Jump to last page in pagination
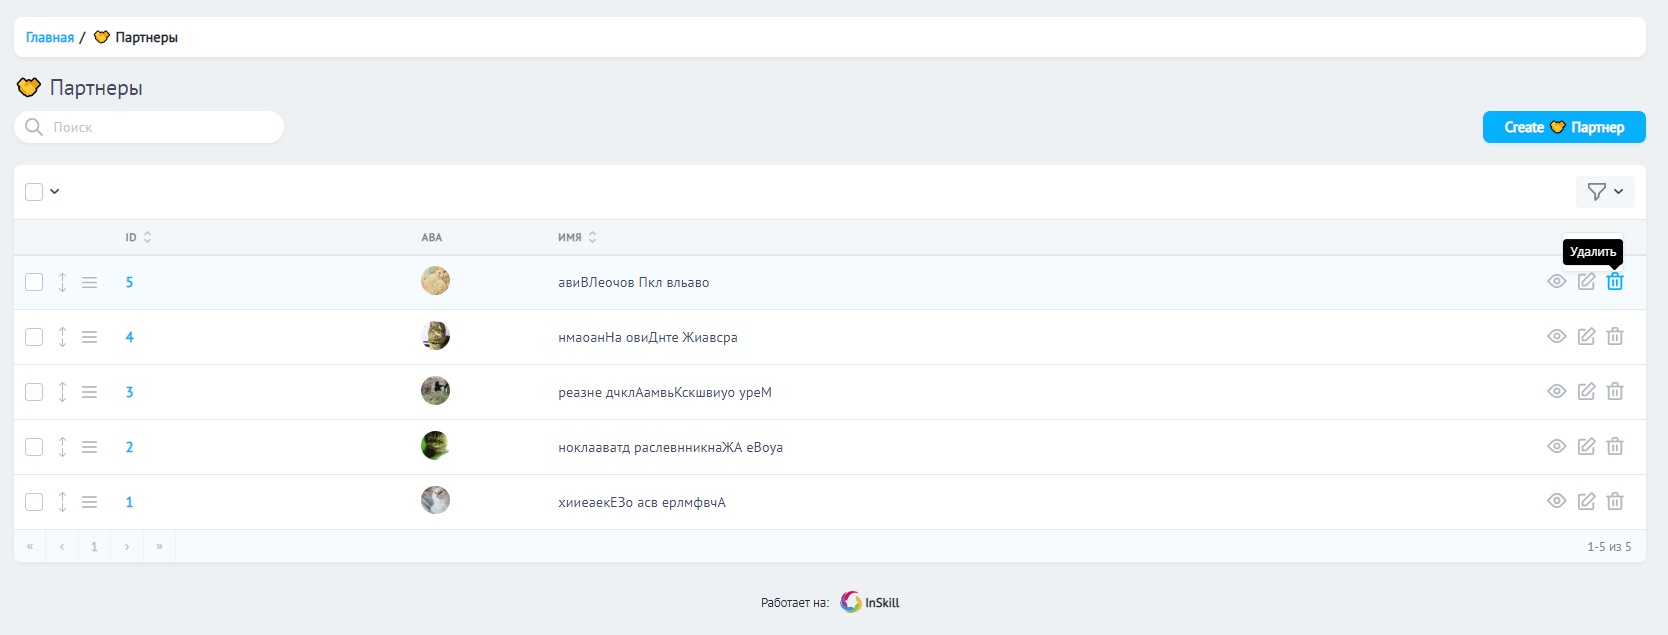Screen dimensions: 1668x635 click(159, 547)
